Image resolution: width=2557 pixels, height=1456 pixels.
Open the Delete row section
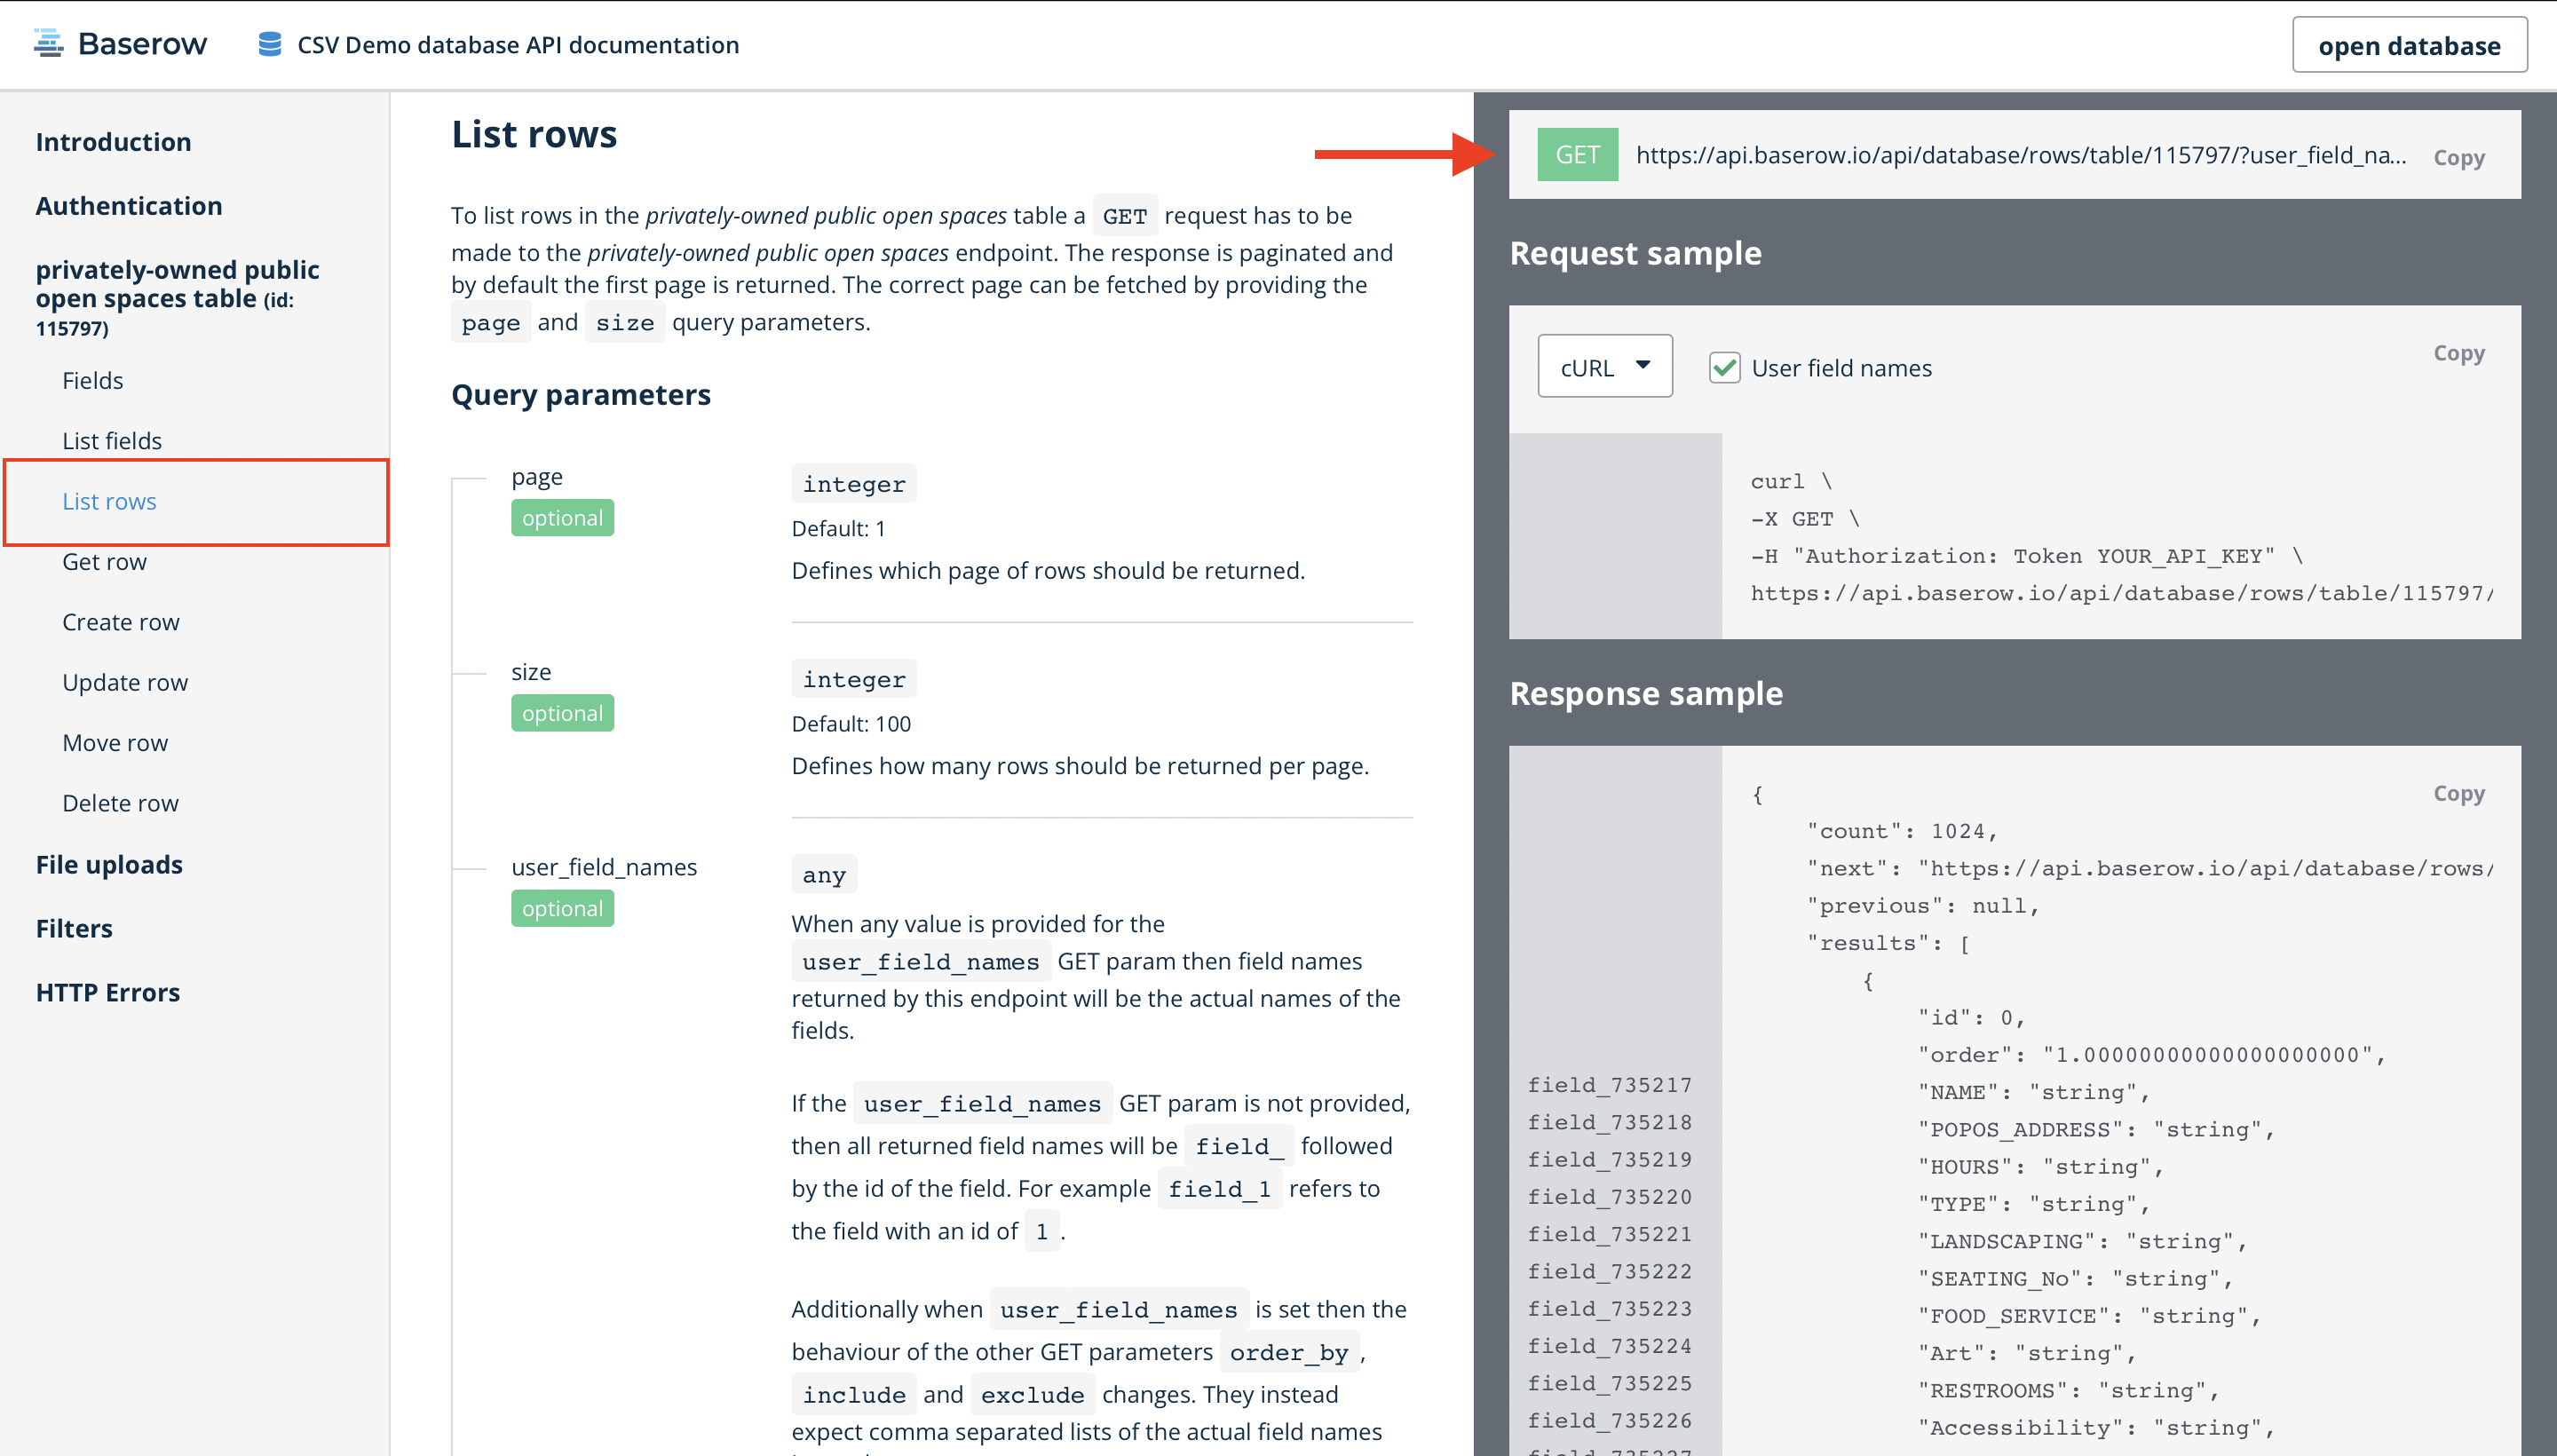120,803
